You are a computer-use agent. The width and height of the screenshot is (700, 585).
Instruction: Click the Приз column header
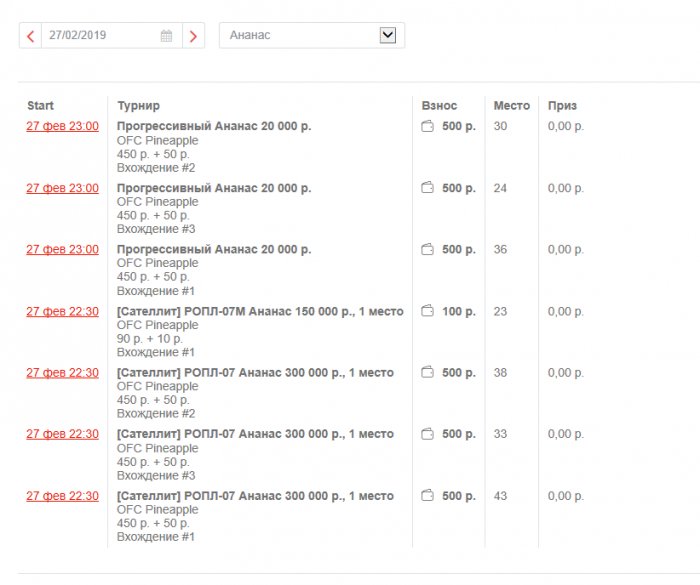562,105
